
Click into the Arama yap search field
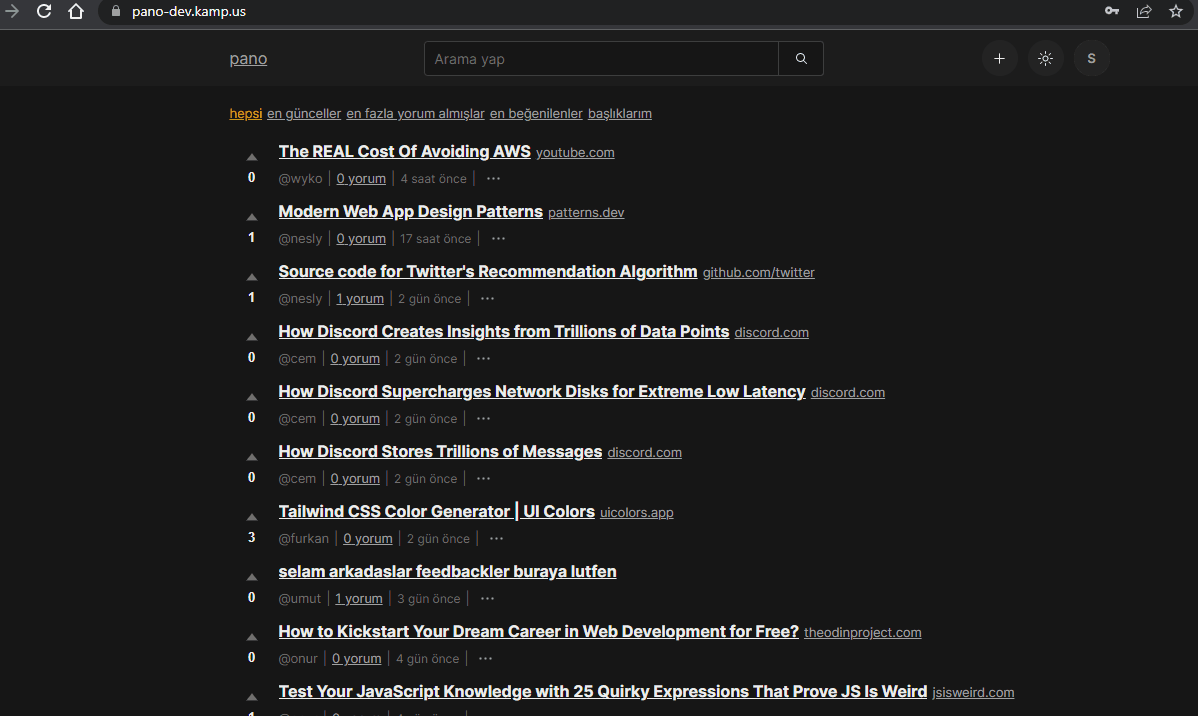[x=600, y=58]
